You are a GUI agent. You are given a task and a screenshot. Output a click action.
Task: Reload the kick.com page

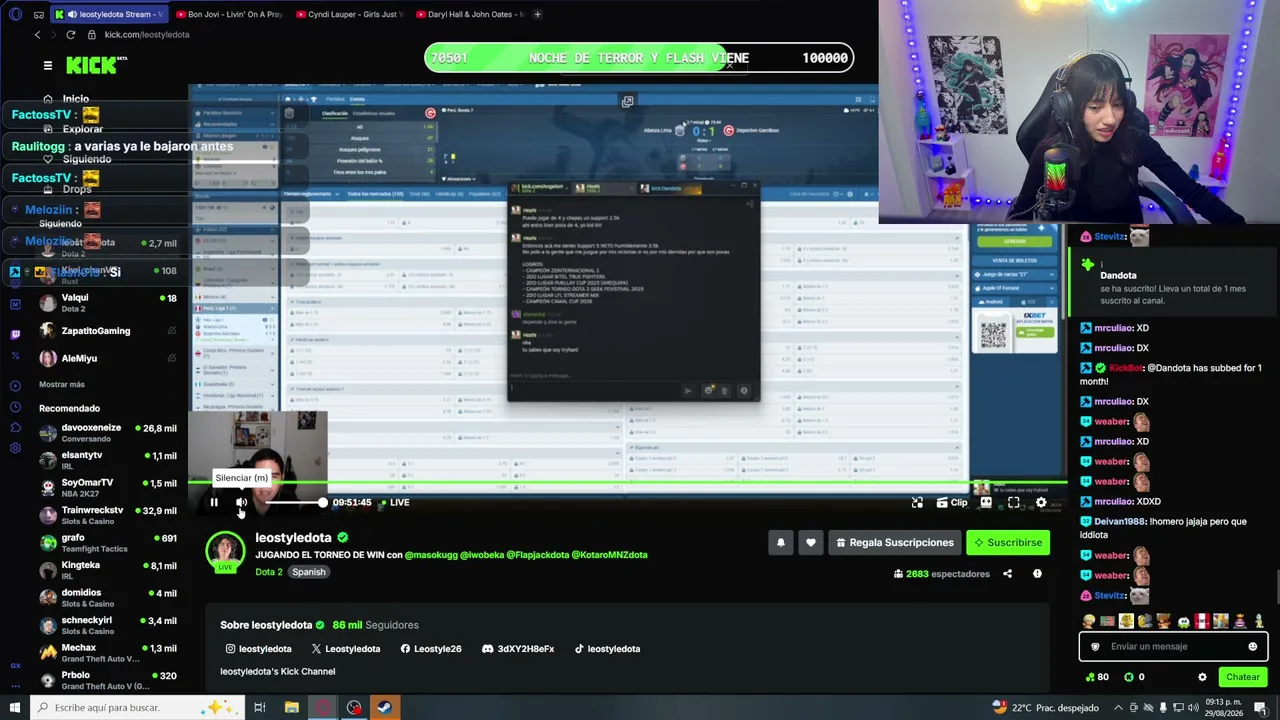click(70, 35)
